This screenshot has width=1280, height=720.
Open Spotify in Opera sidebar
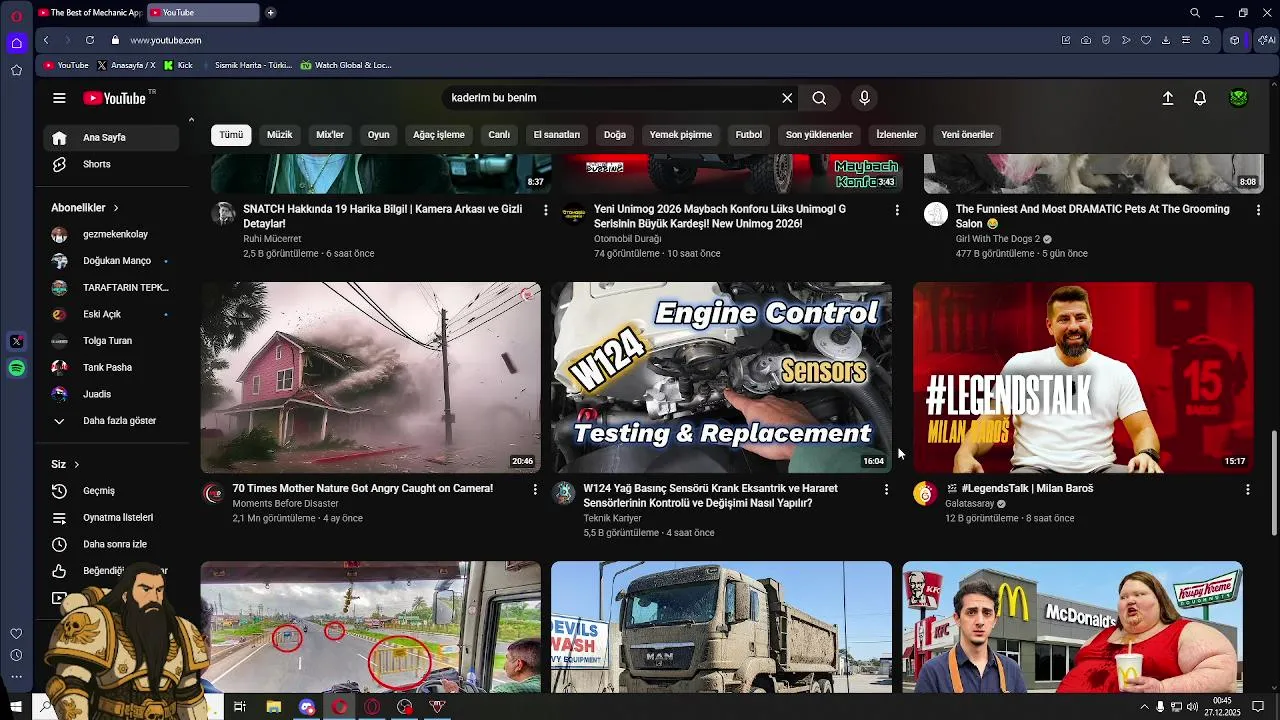click(16, 368)
